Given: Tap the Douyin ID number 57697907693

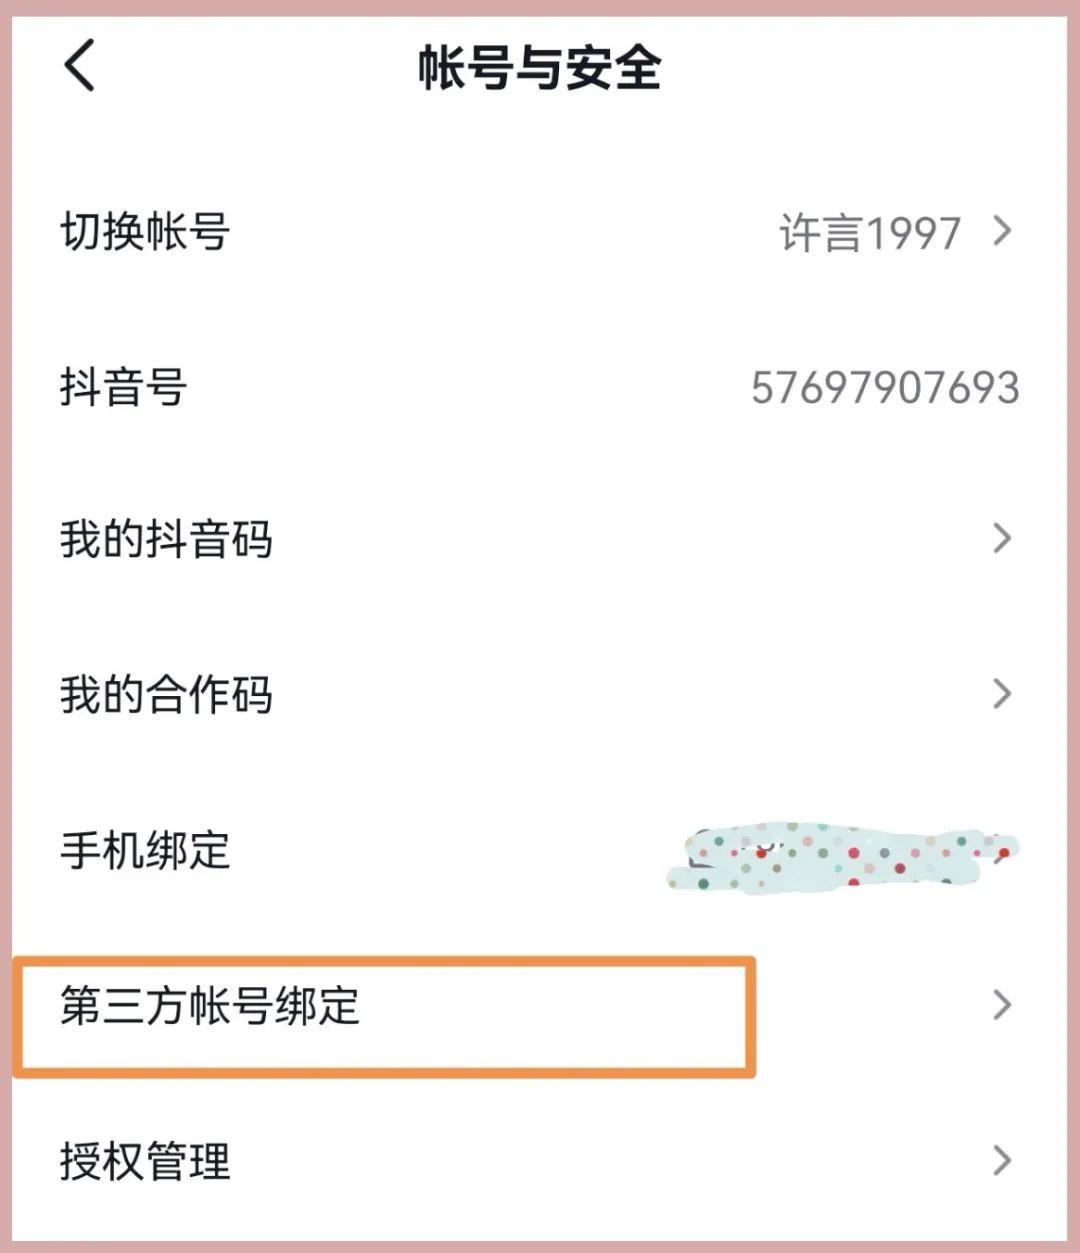Looking at the screenshot, I should click(x=885, y=388).
